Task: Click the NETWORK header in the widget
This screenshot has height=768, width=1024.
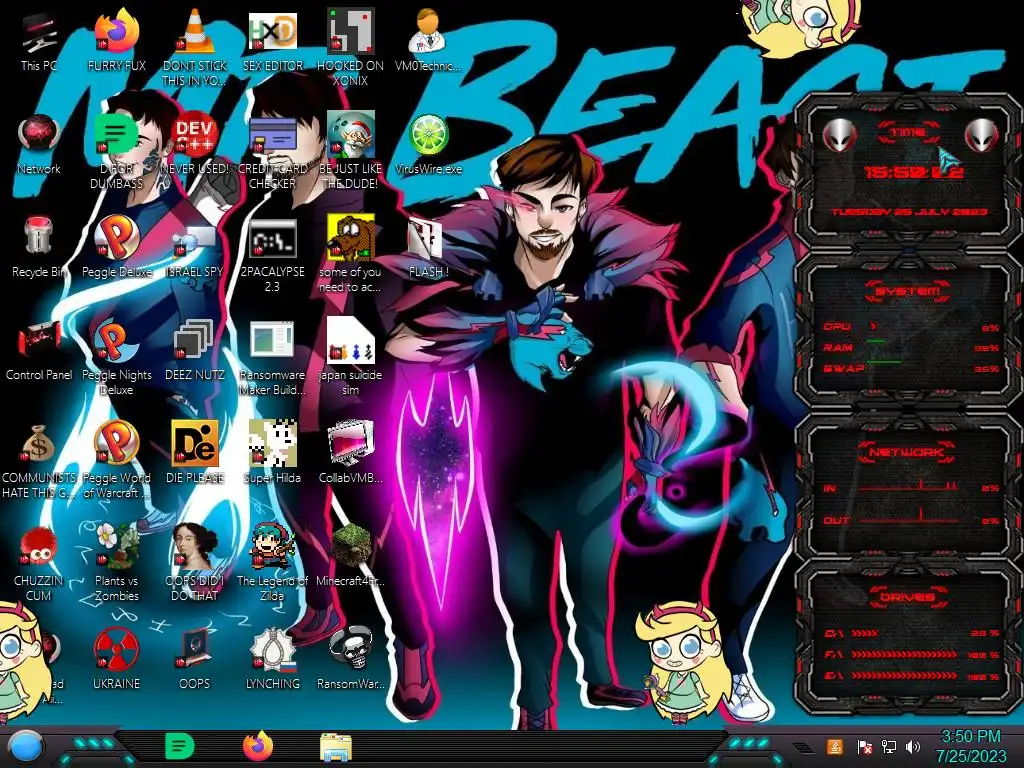Action: tap(907, 451)
